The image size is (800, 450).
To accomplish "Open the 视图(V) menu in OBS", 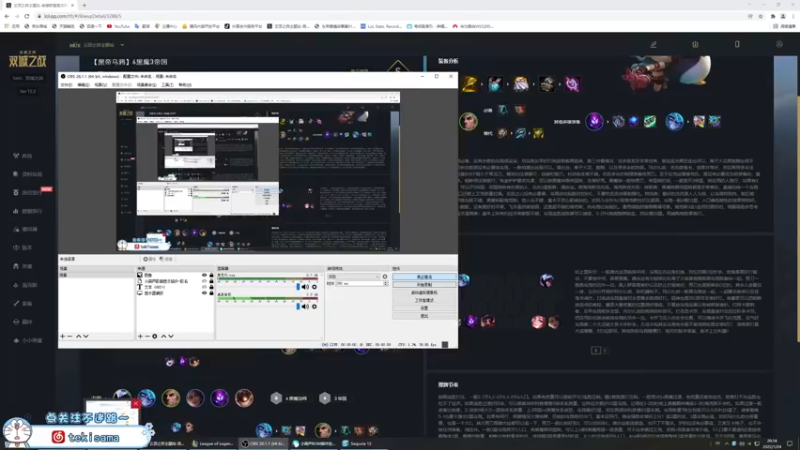I will point(101,85).
